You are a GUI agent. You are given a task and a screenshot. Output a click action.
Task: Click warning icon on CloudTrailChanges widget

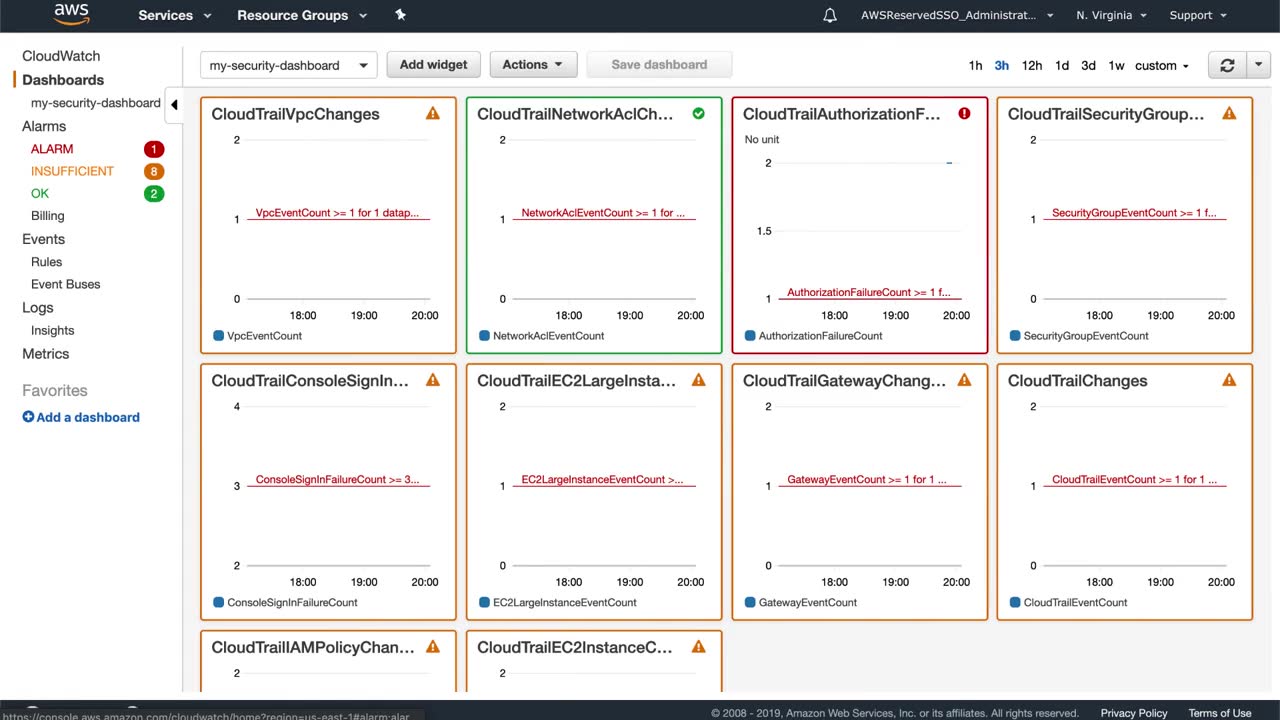pyautogui.click(x=1229, y=380)
